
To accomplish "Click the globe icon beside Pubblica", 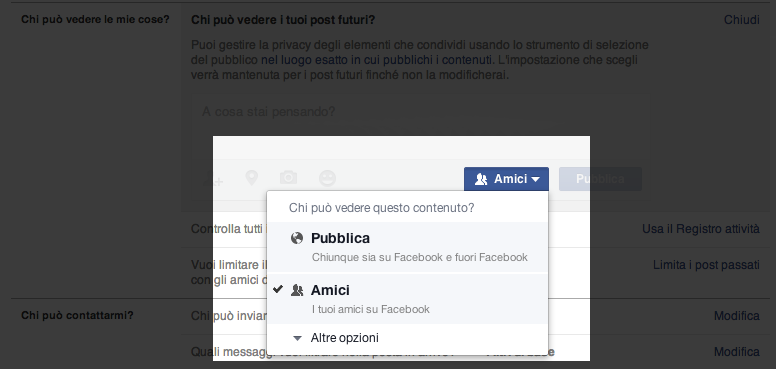I will [x=297, y=238].
